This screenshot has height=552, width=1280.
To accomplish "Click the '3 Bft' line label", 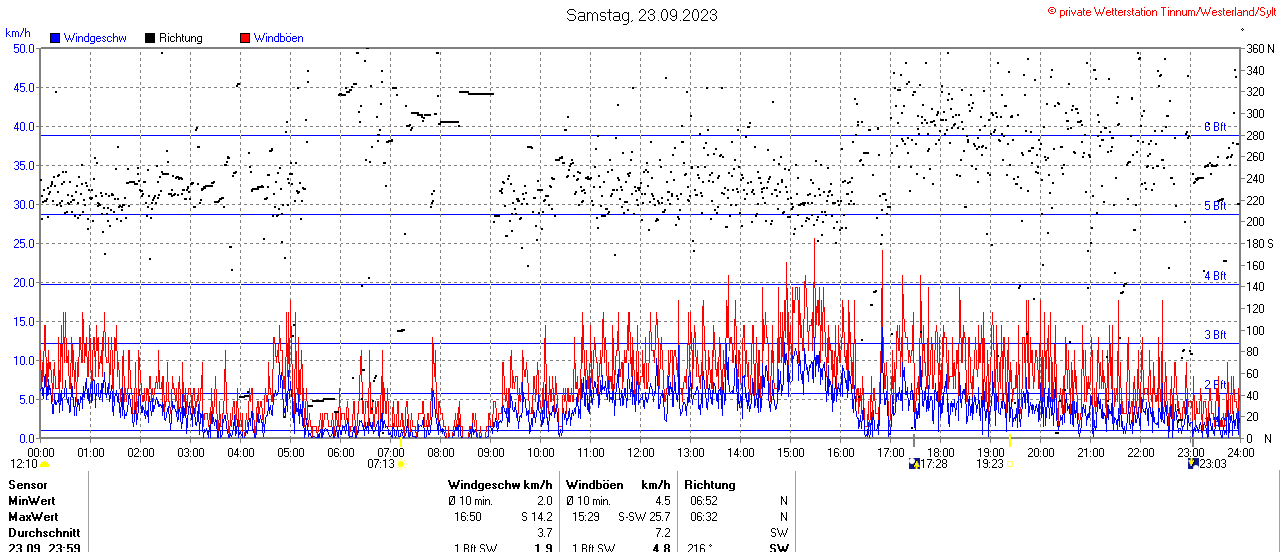I will [1215, 335].
